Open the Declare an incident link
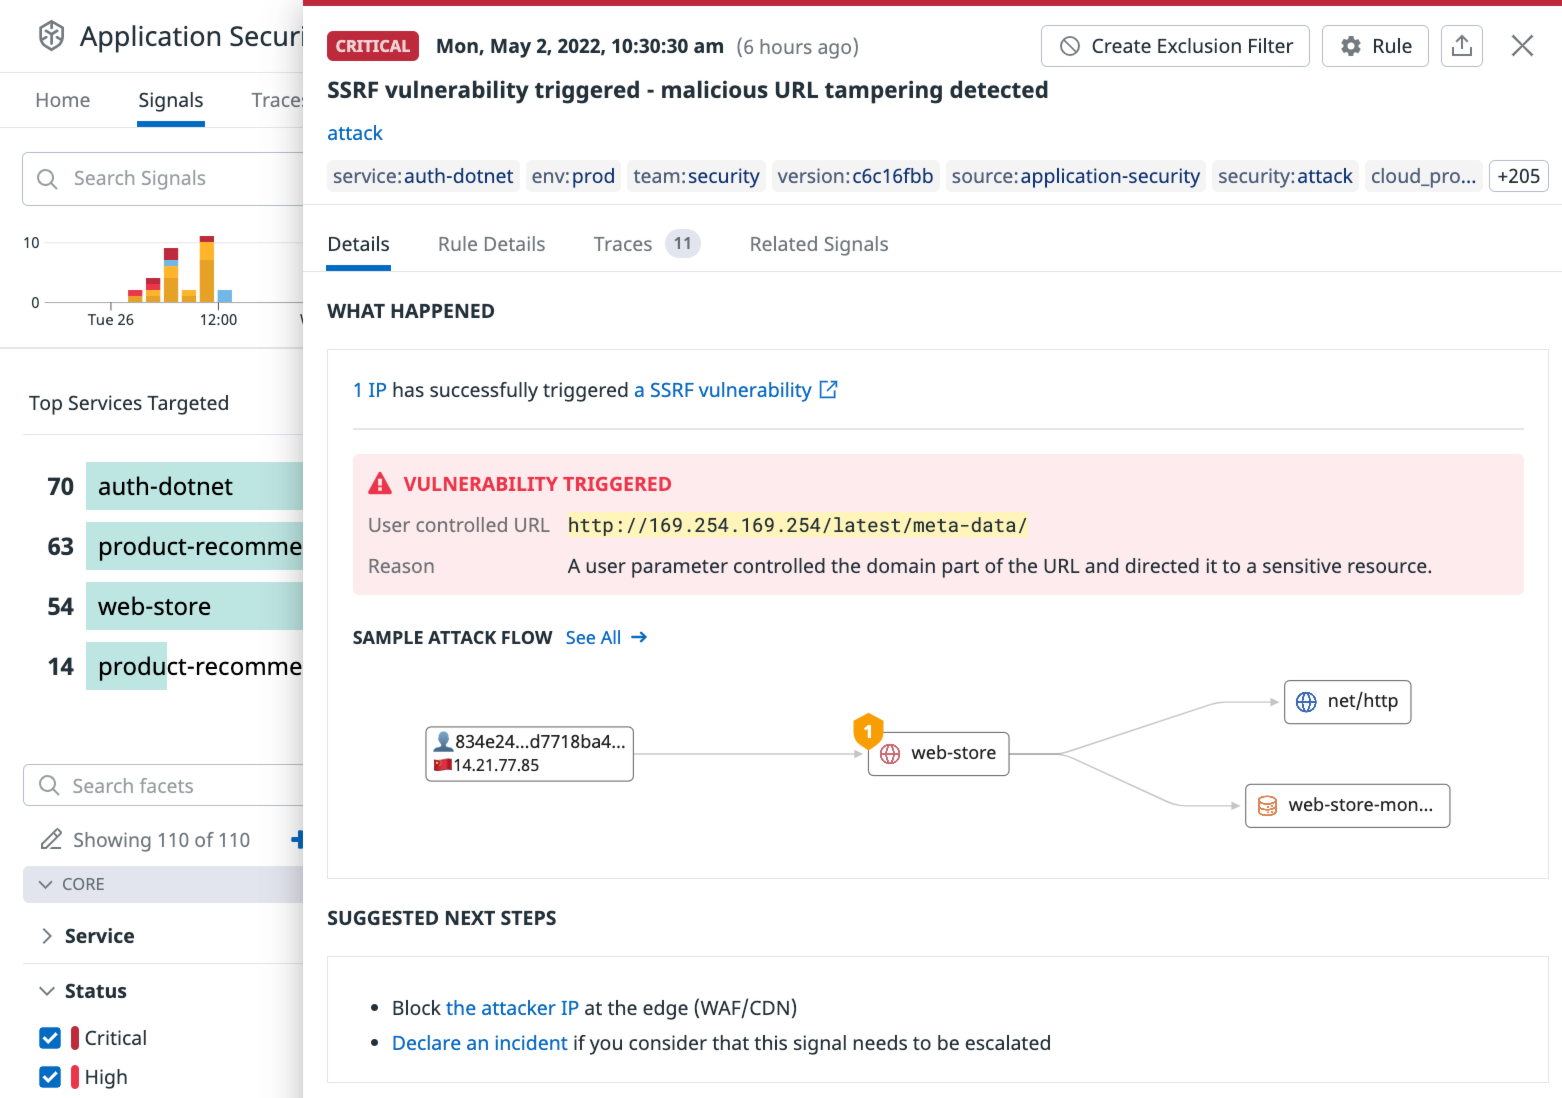 click(x=479, y=1043)
